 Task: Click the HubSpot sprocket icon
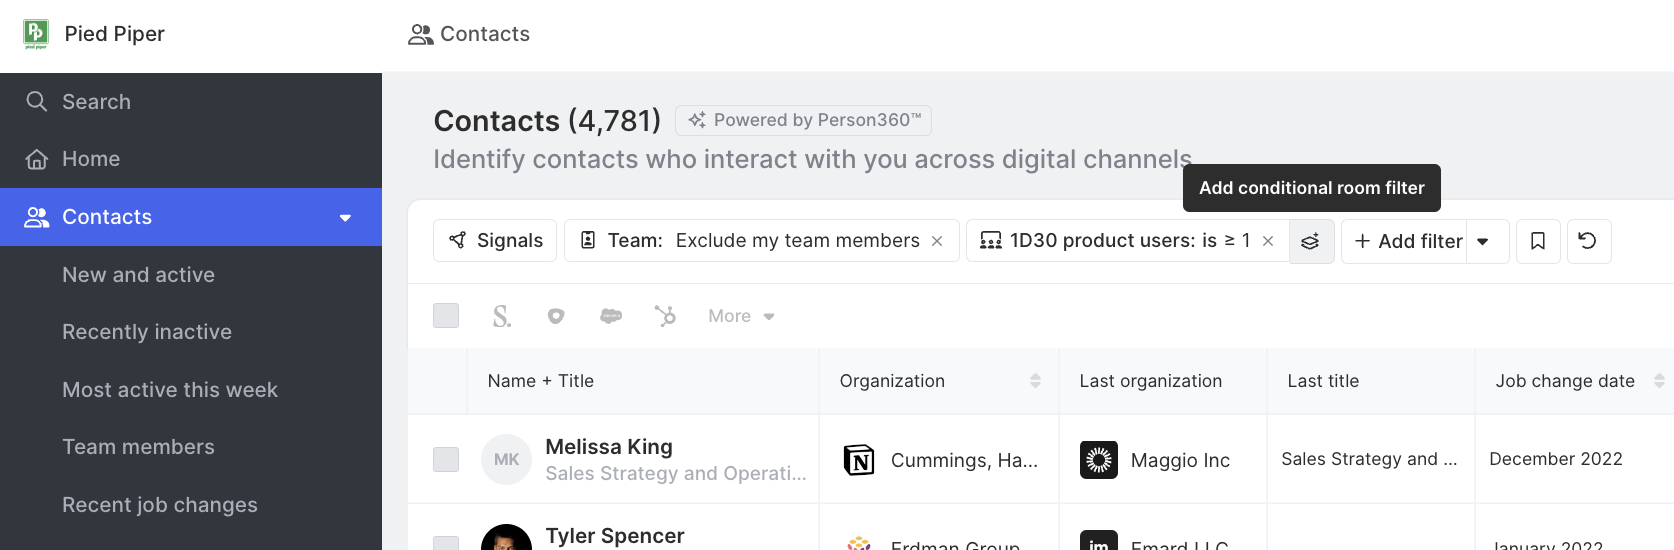(665, 316)
